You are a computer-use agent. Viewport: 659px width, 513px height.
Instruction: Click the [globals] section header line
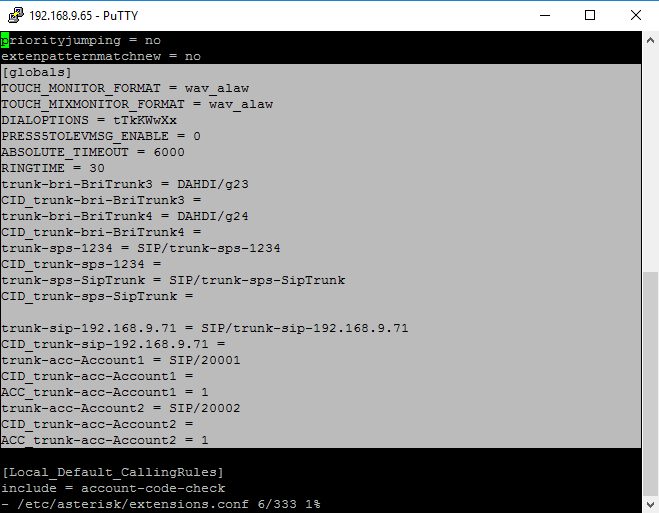coord(37,72)
